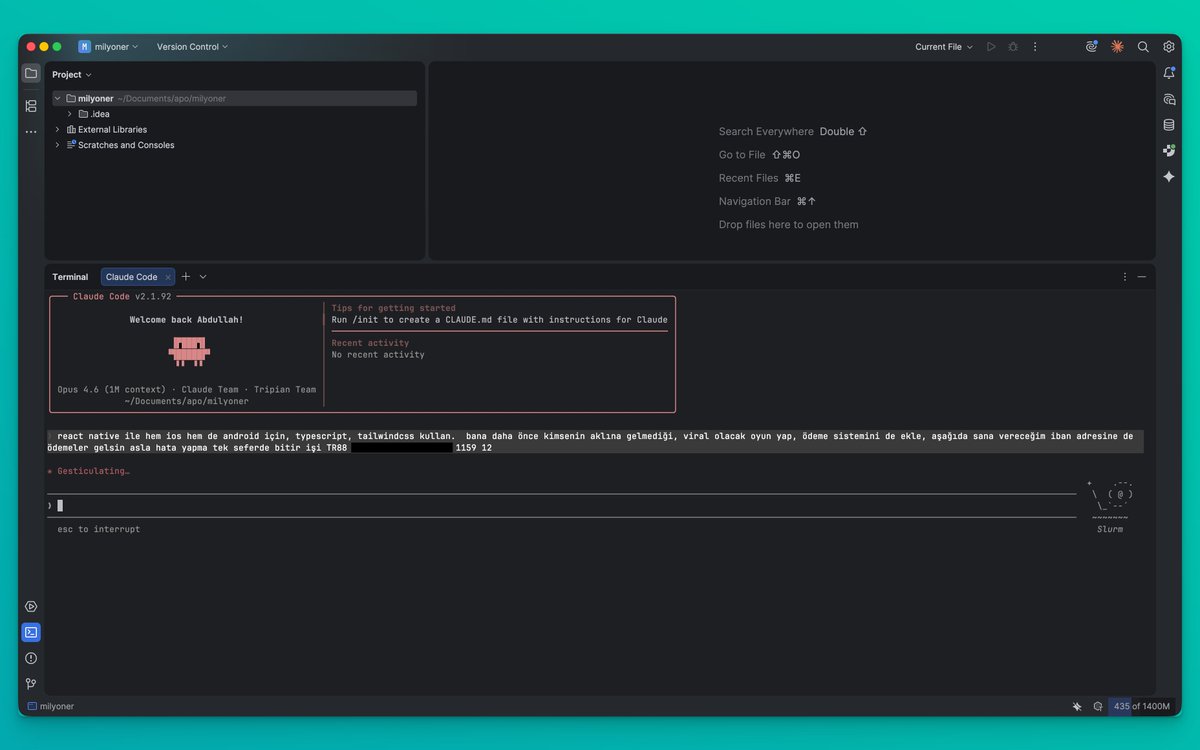Click the "Search Everywhere" hint text

(x=766, y=132)
